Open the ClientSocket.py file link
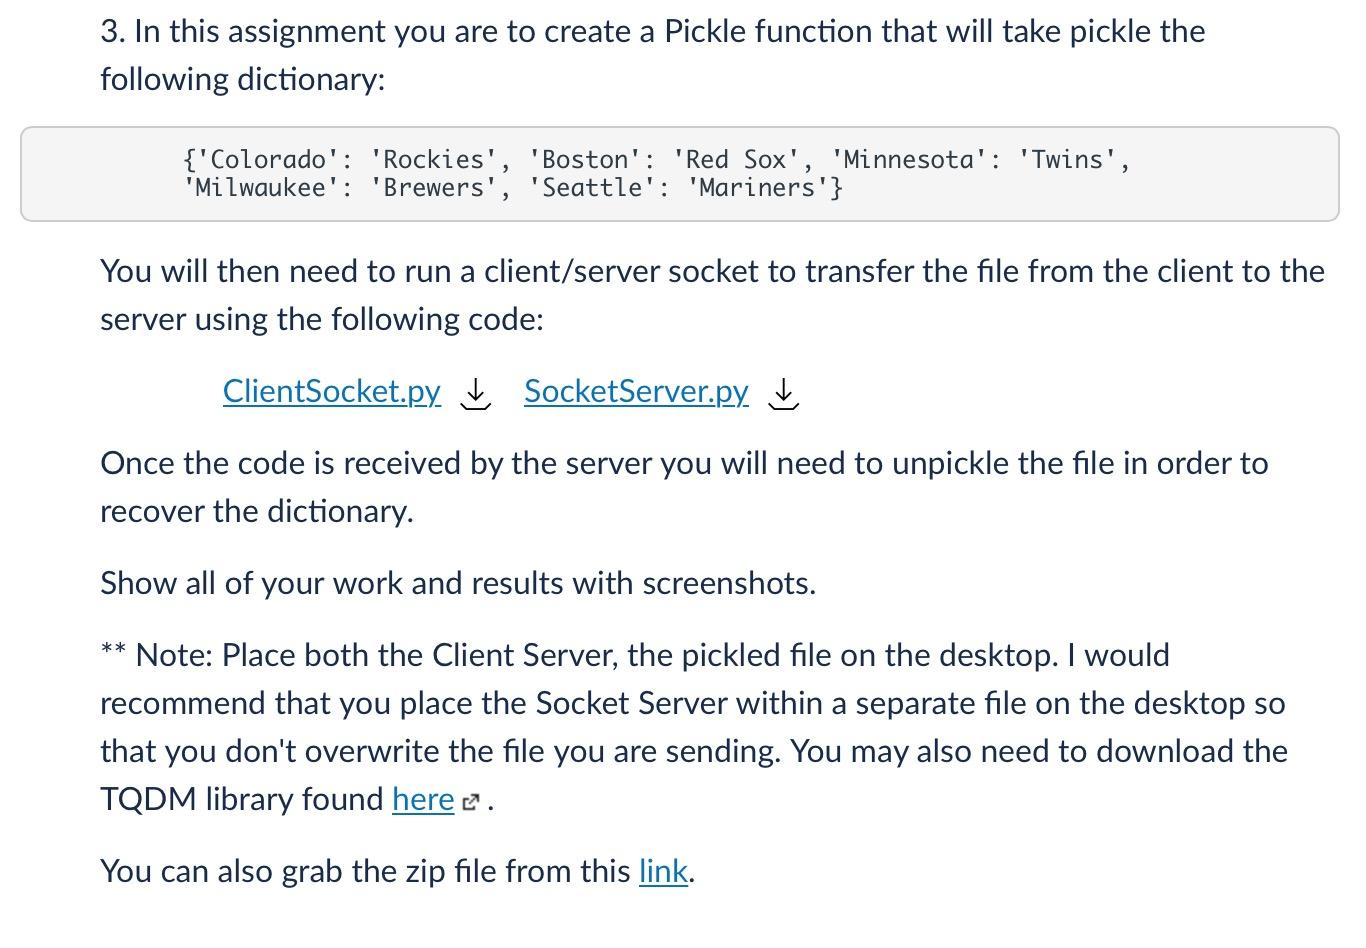Screen dimensions: 1366x948 332,391
